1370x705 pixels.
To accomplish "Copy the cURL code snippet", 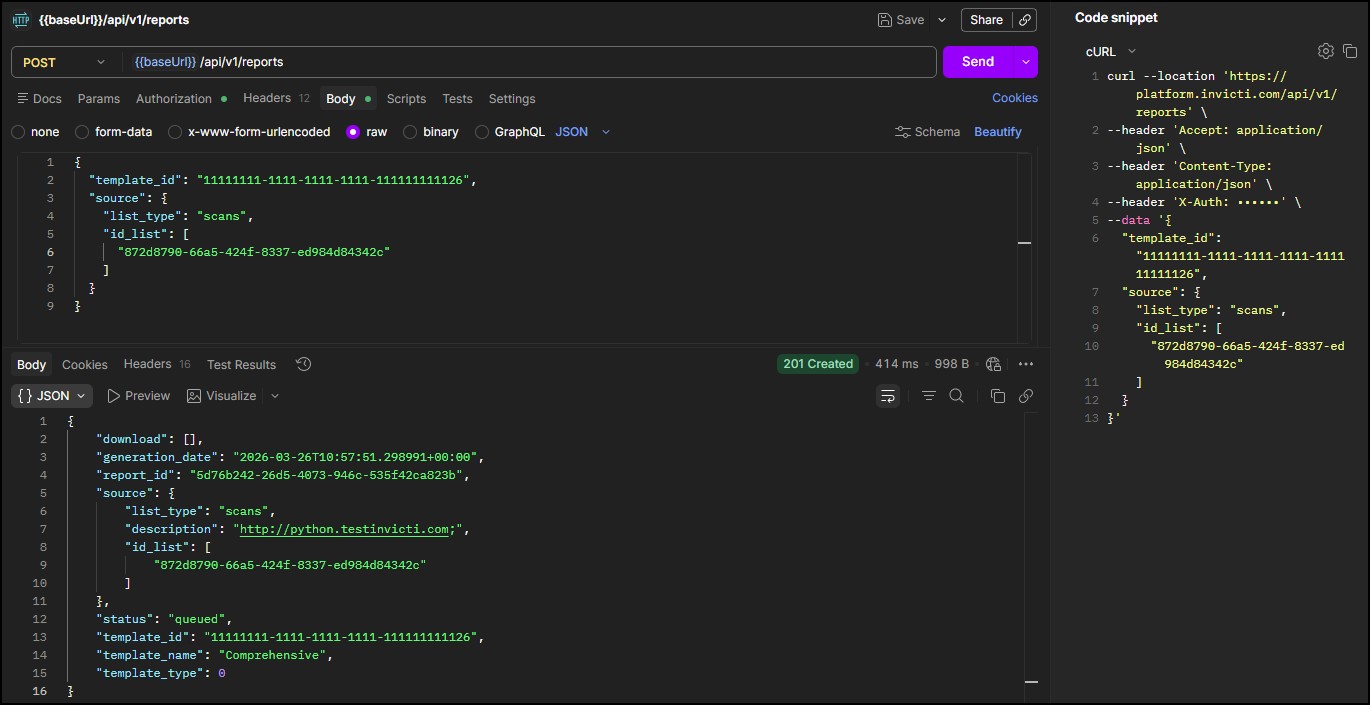I will (x=1350, y=50).
